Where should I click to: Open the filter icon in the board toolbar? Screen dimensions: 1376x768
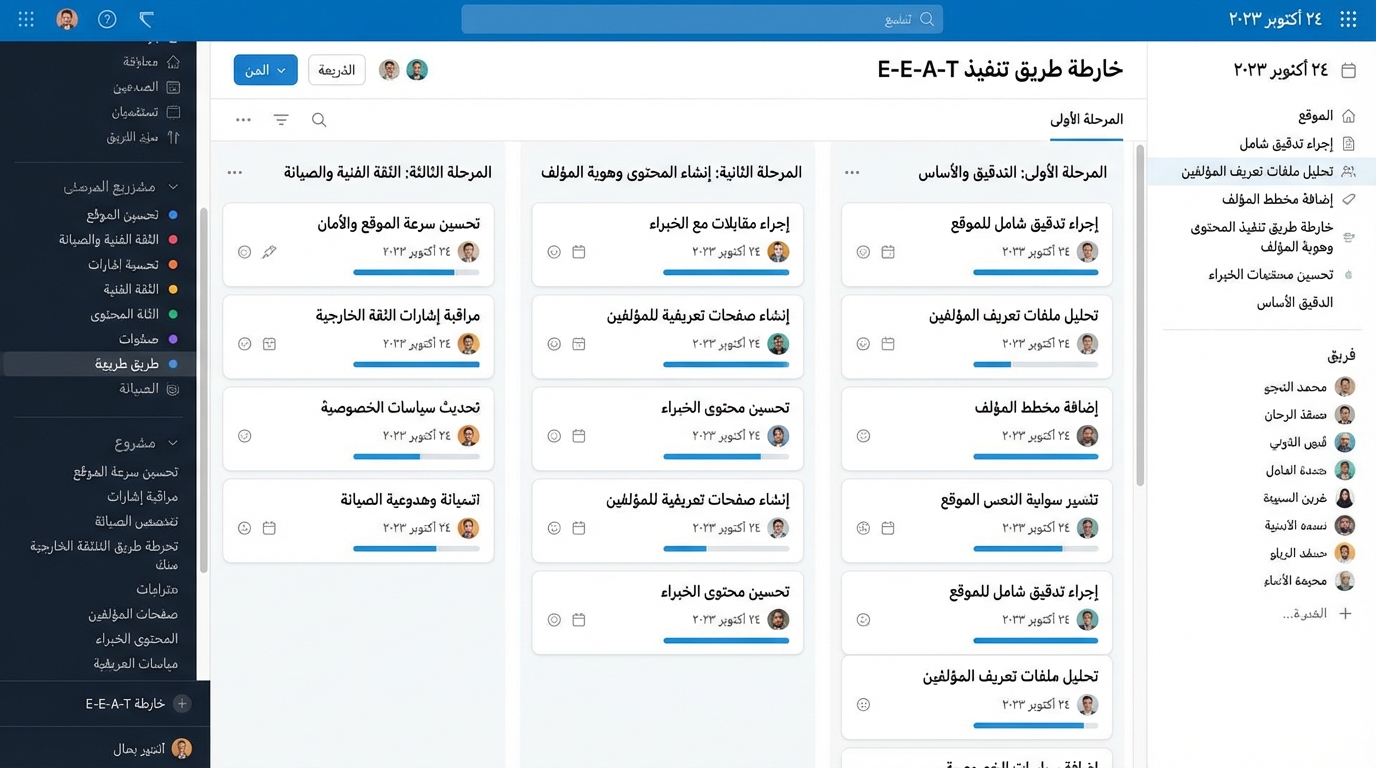click(x=281, y=119)
